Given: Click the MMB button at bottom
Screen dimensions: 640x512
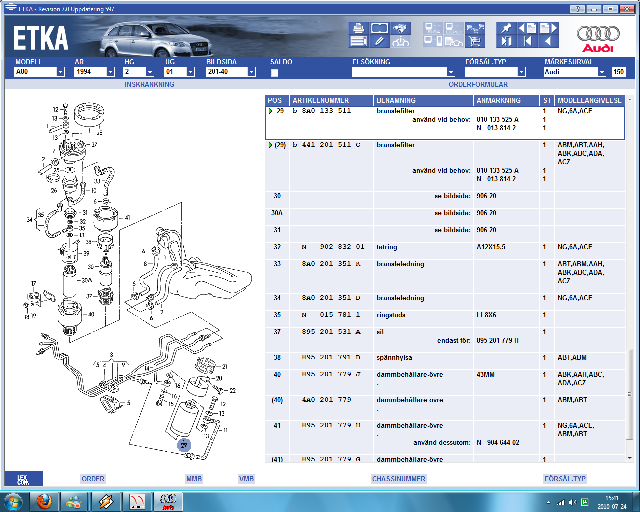Looking at the screenshot, I should (x=194, y=479).
